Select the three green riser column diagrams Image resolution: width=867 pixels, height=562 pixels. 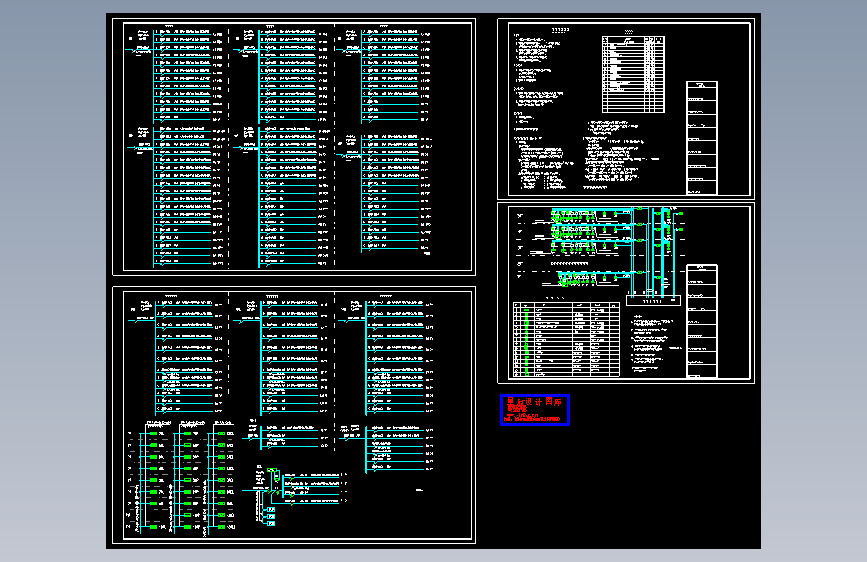tap(181, 478)
